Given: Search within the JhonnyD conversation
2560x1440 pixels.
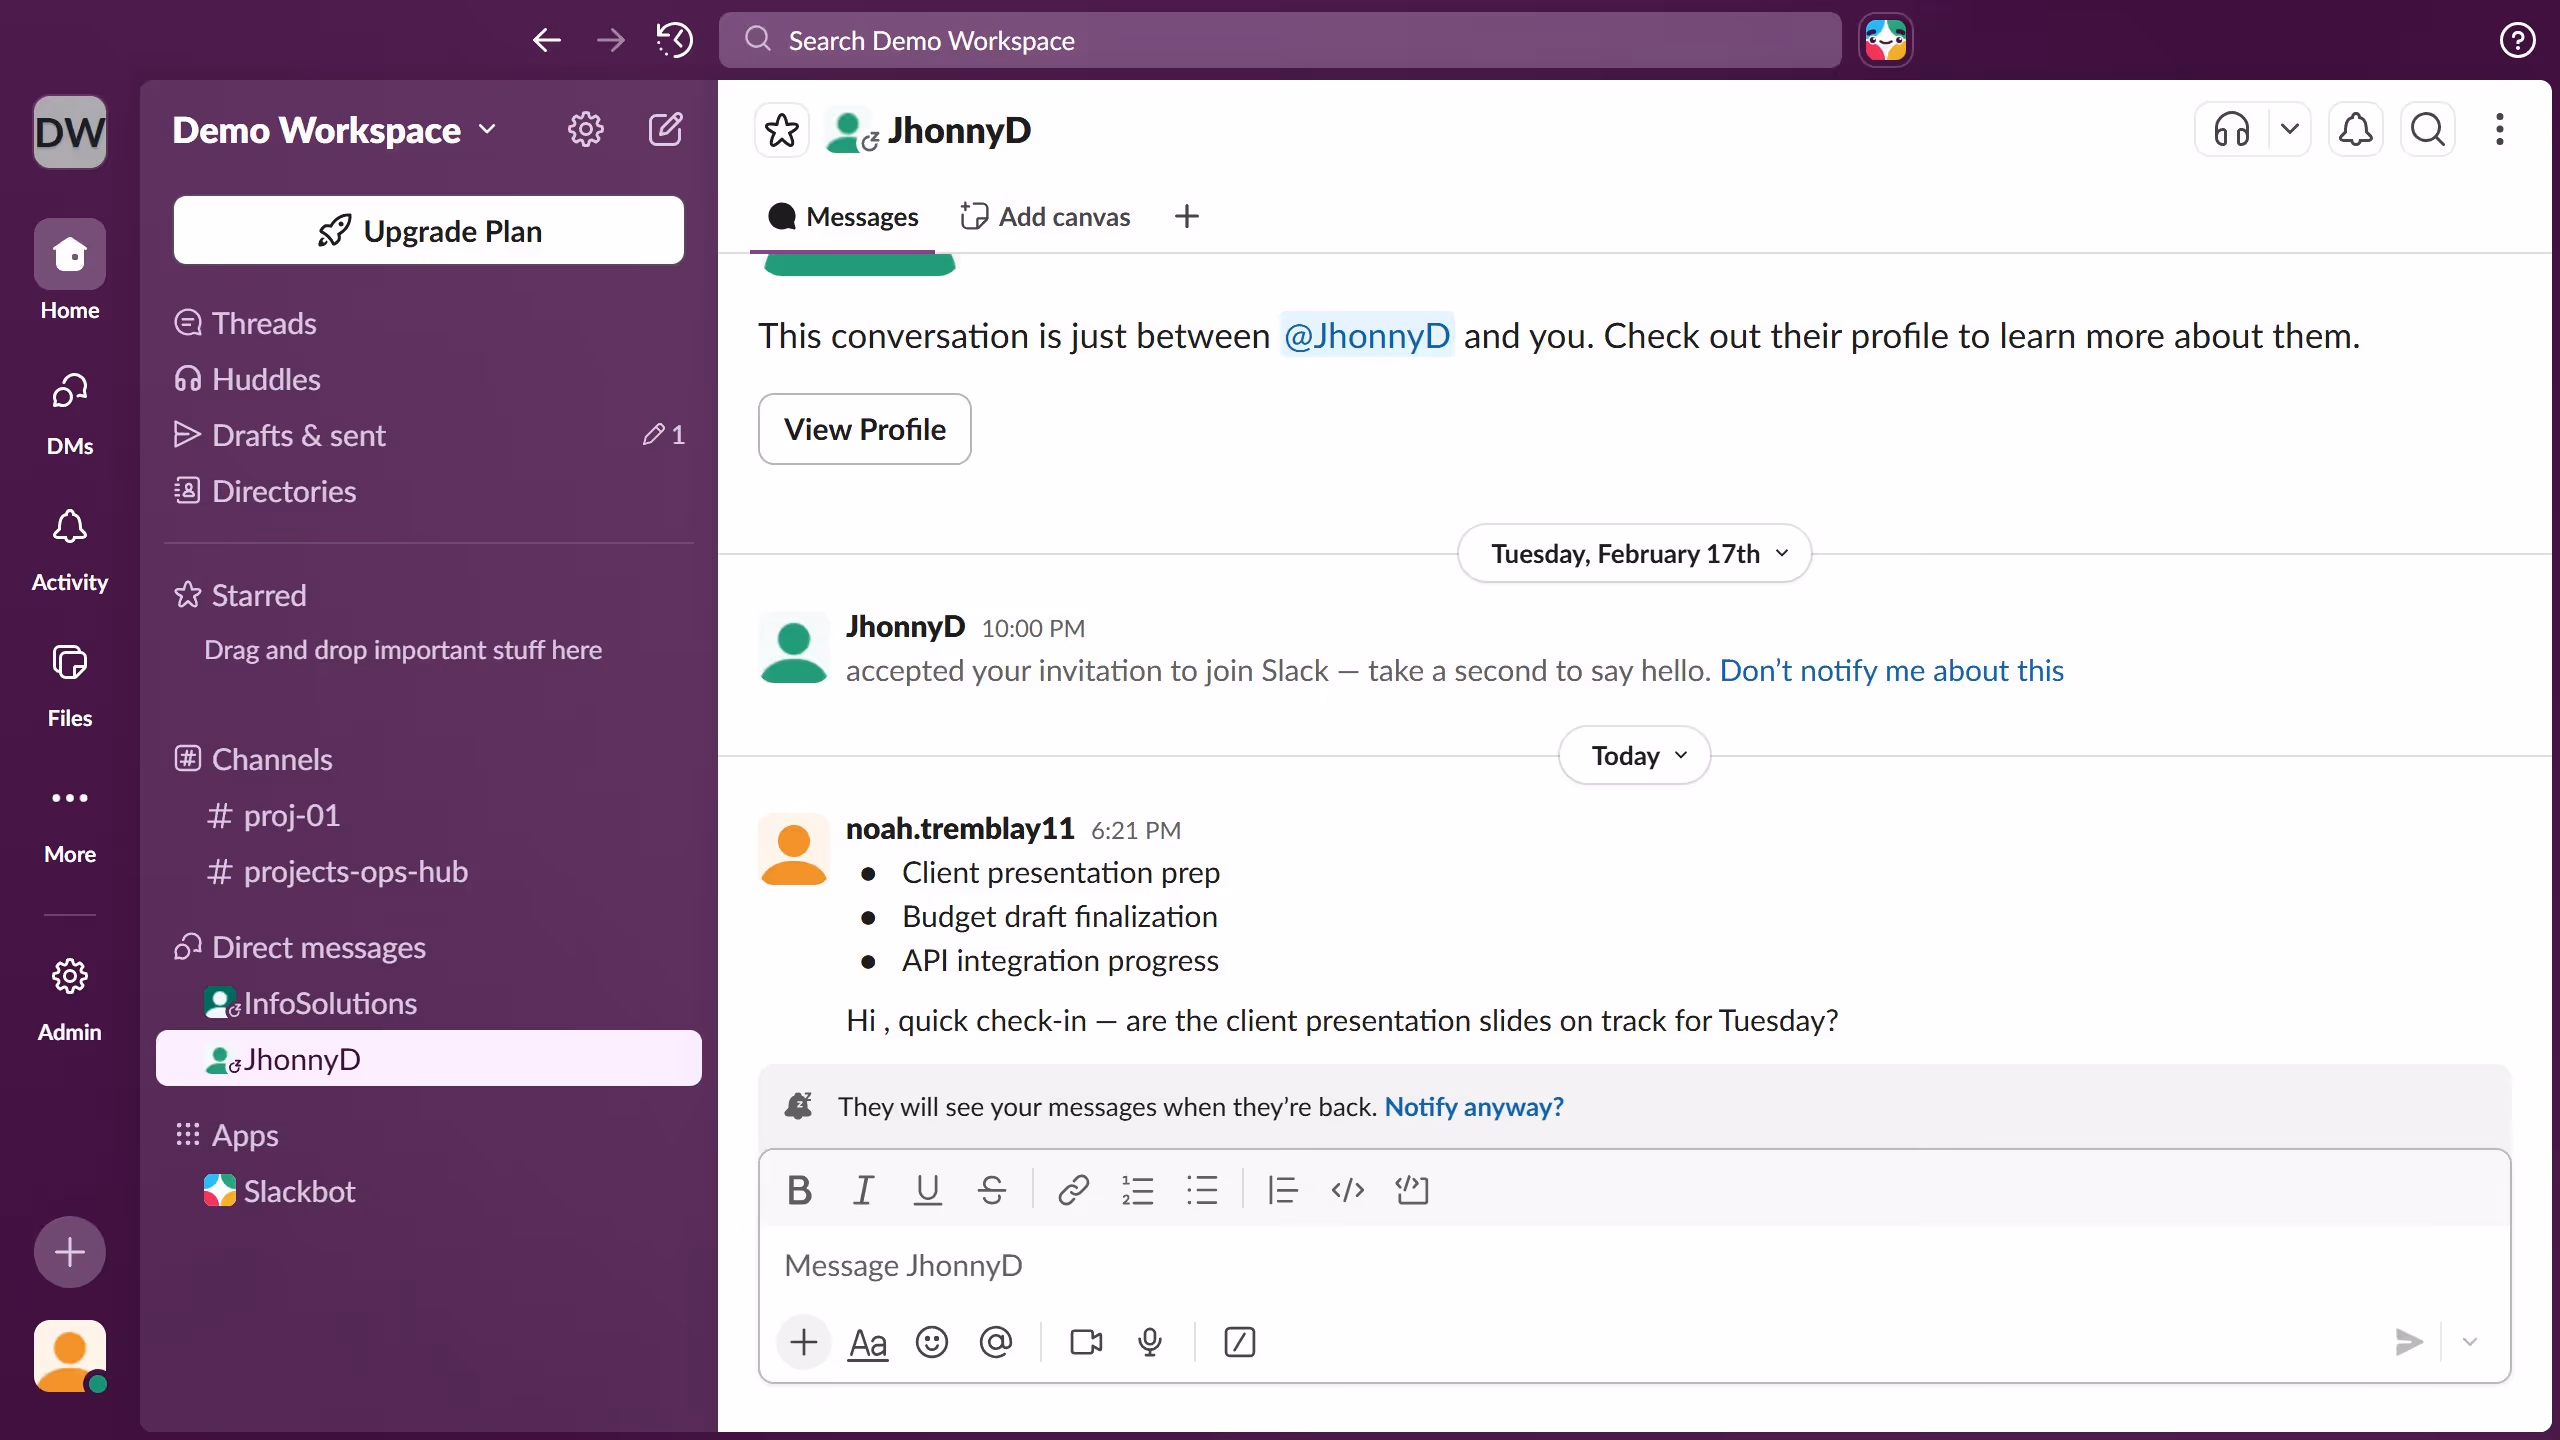Looking at the screenshot, I should point(2427,130).
